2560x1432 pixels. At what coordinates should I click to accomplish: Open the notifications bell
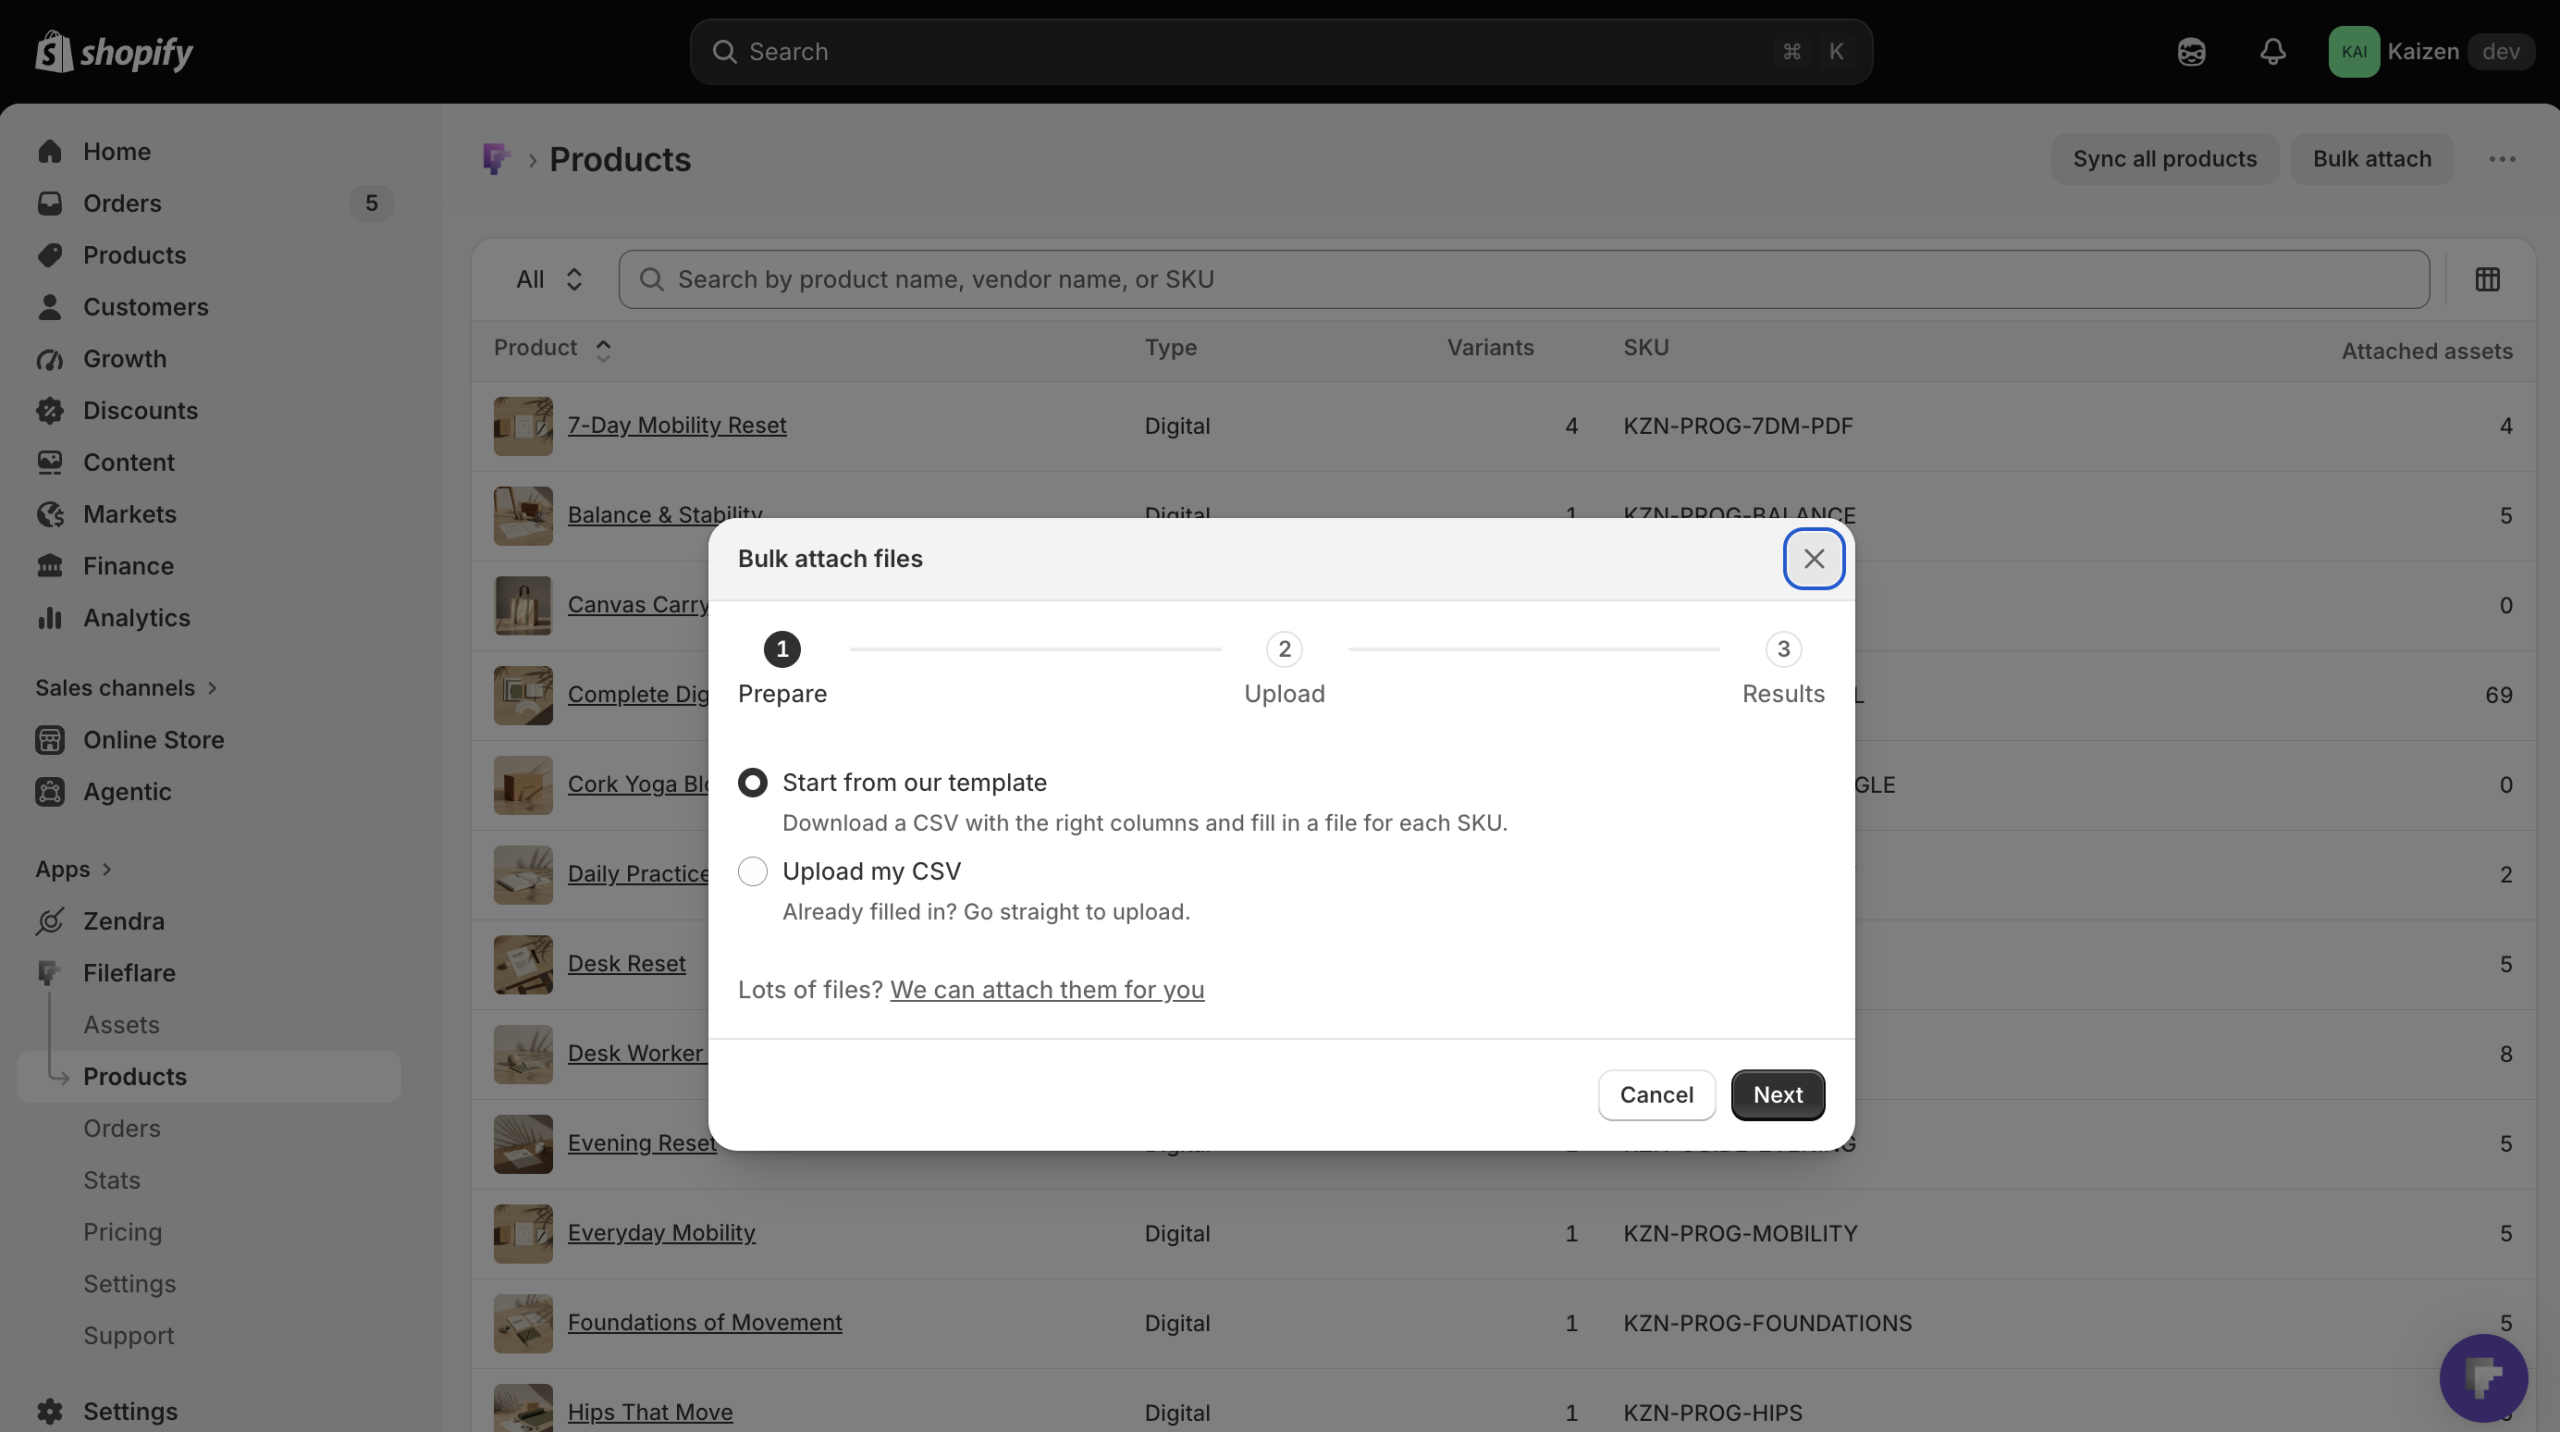tap(2273, 52)
